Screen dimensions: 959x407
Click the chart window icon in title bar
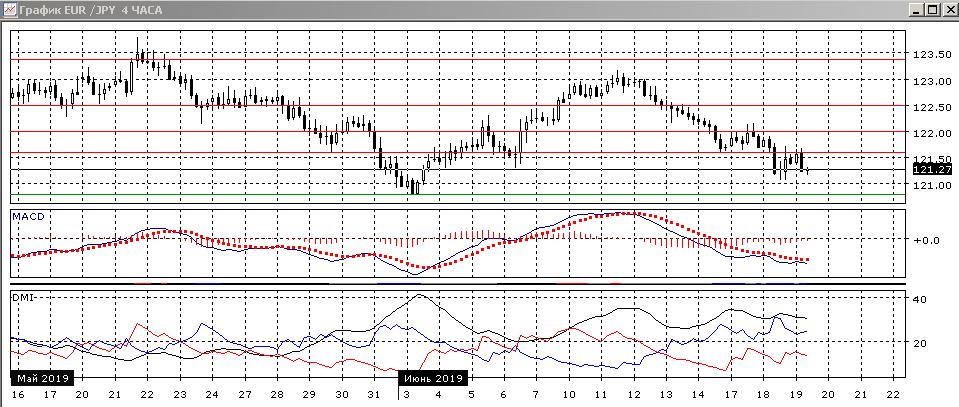click(x=9, y=9)
